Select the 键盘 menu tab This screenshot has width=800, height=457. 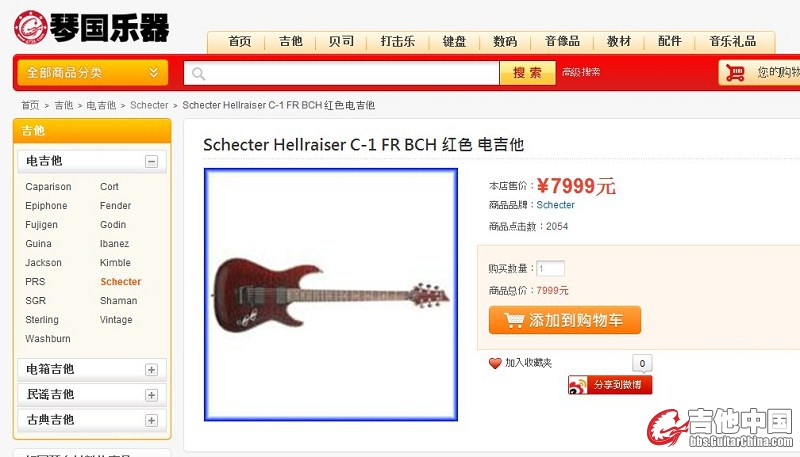(454, 41)
